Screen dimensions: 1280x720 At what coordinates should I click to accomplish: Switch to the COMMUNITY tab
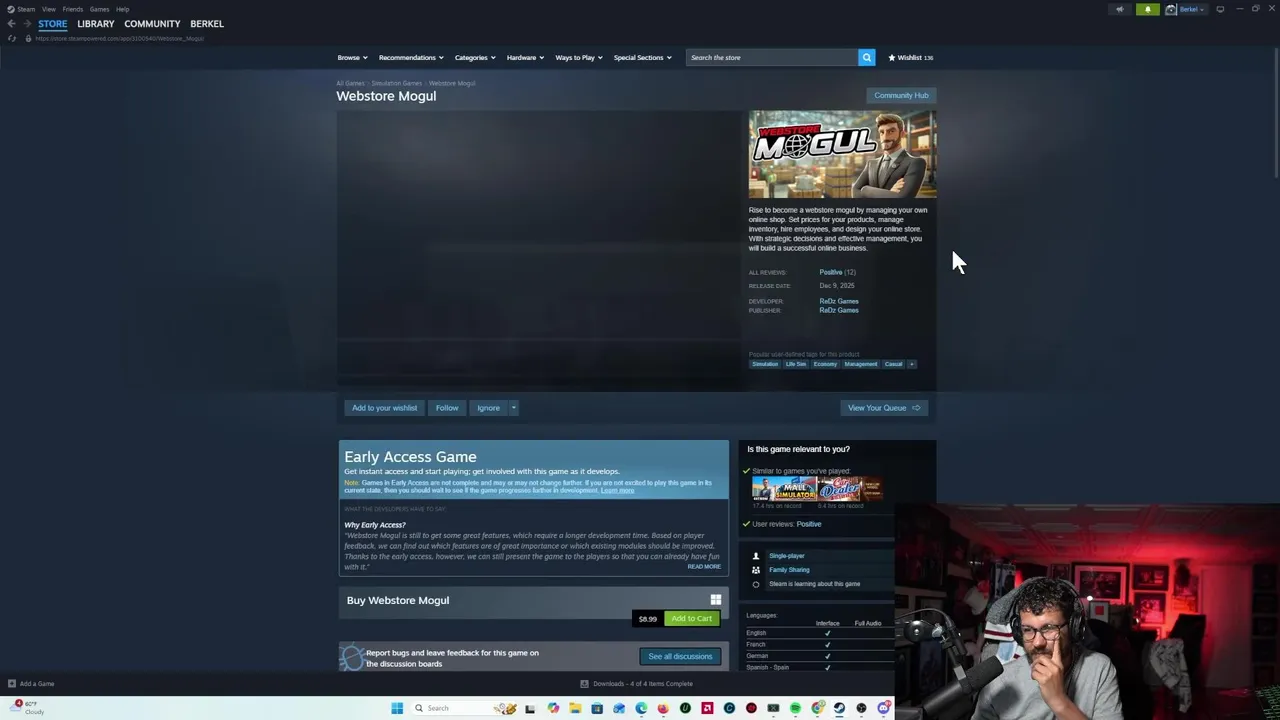click(152, 24)
